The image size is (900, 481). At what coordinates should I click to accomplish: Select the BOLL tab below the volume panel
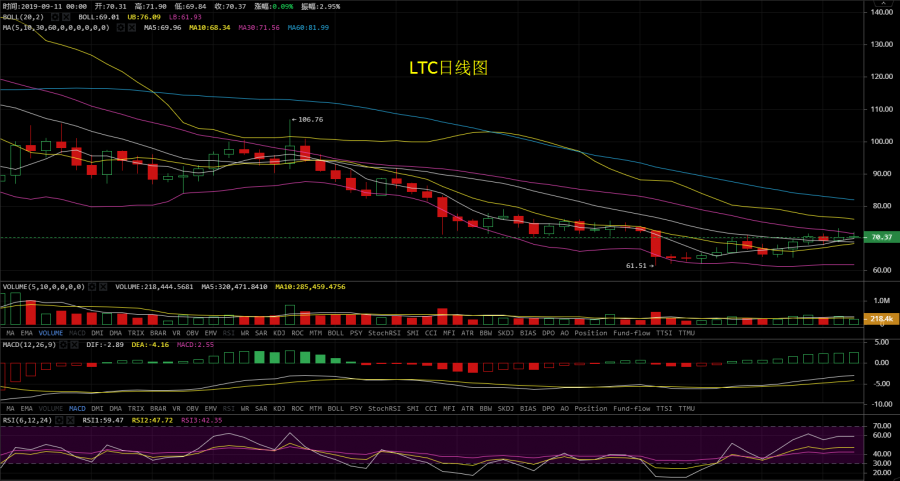(335, 332)
